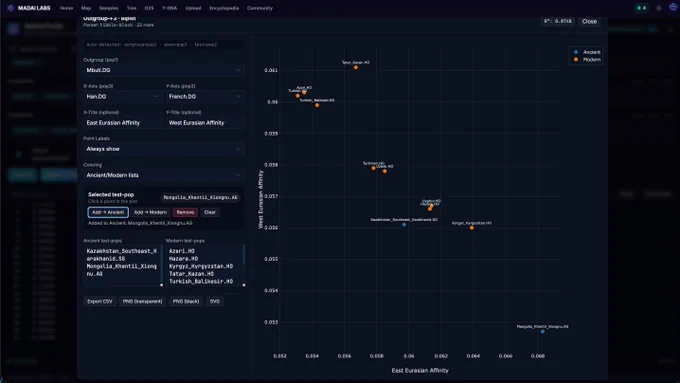Open the Home menu item

[x=66, y=8]
